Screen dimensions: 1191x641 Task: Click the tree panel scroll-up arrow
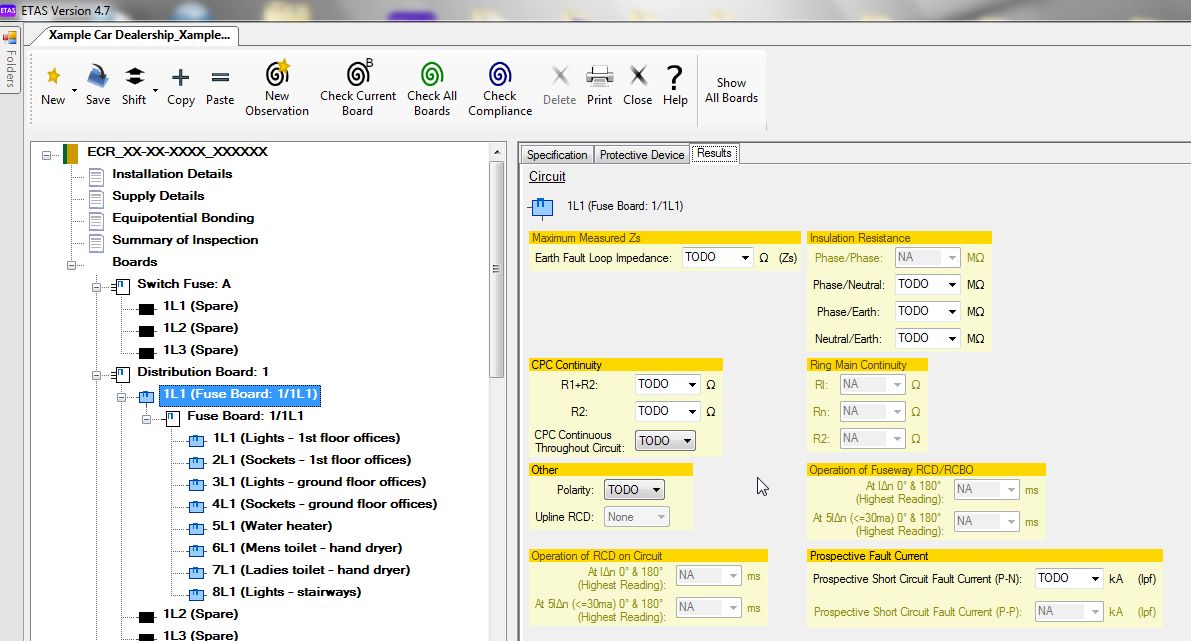pos(497,152)
